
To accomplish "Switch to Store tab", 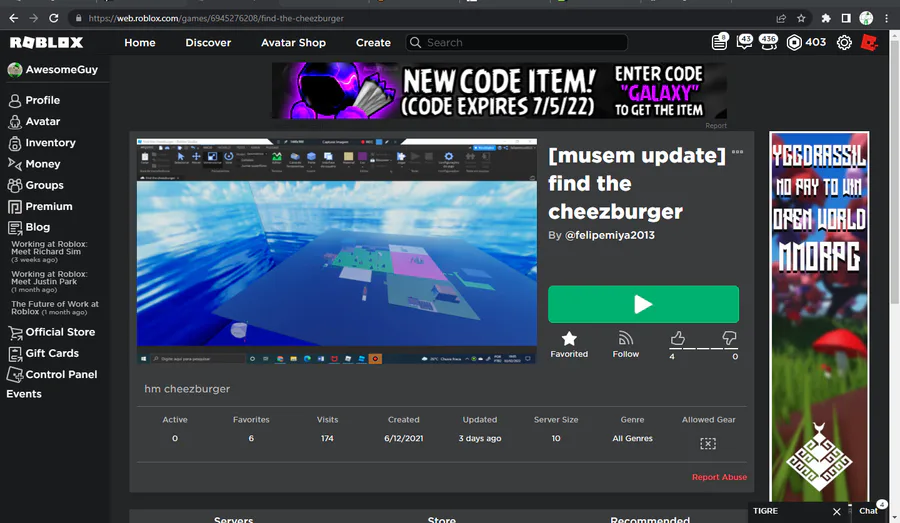I will tap(441, 518).
